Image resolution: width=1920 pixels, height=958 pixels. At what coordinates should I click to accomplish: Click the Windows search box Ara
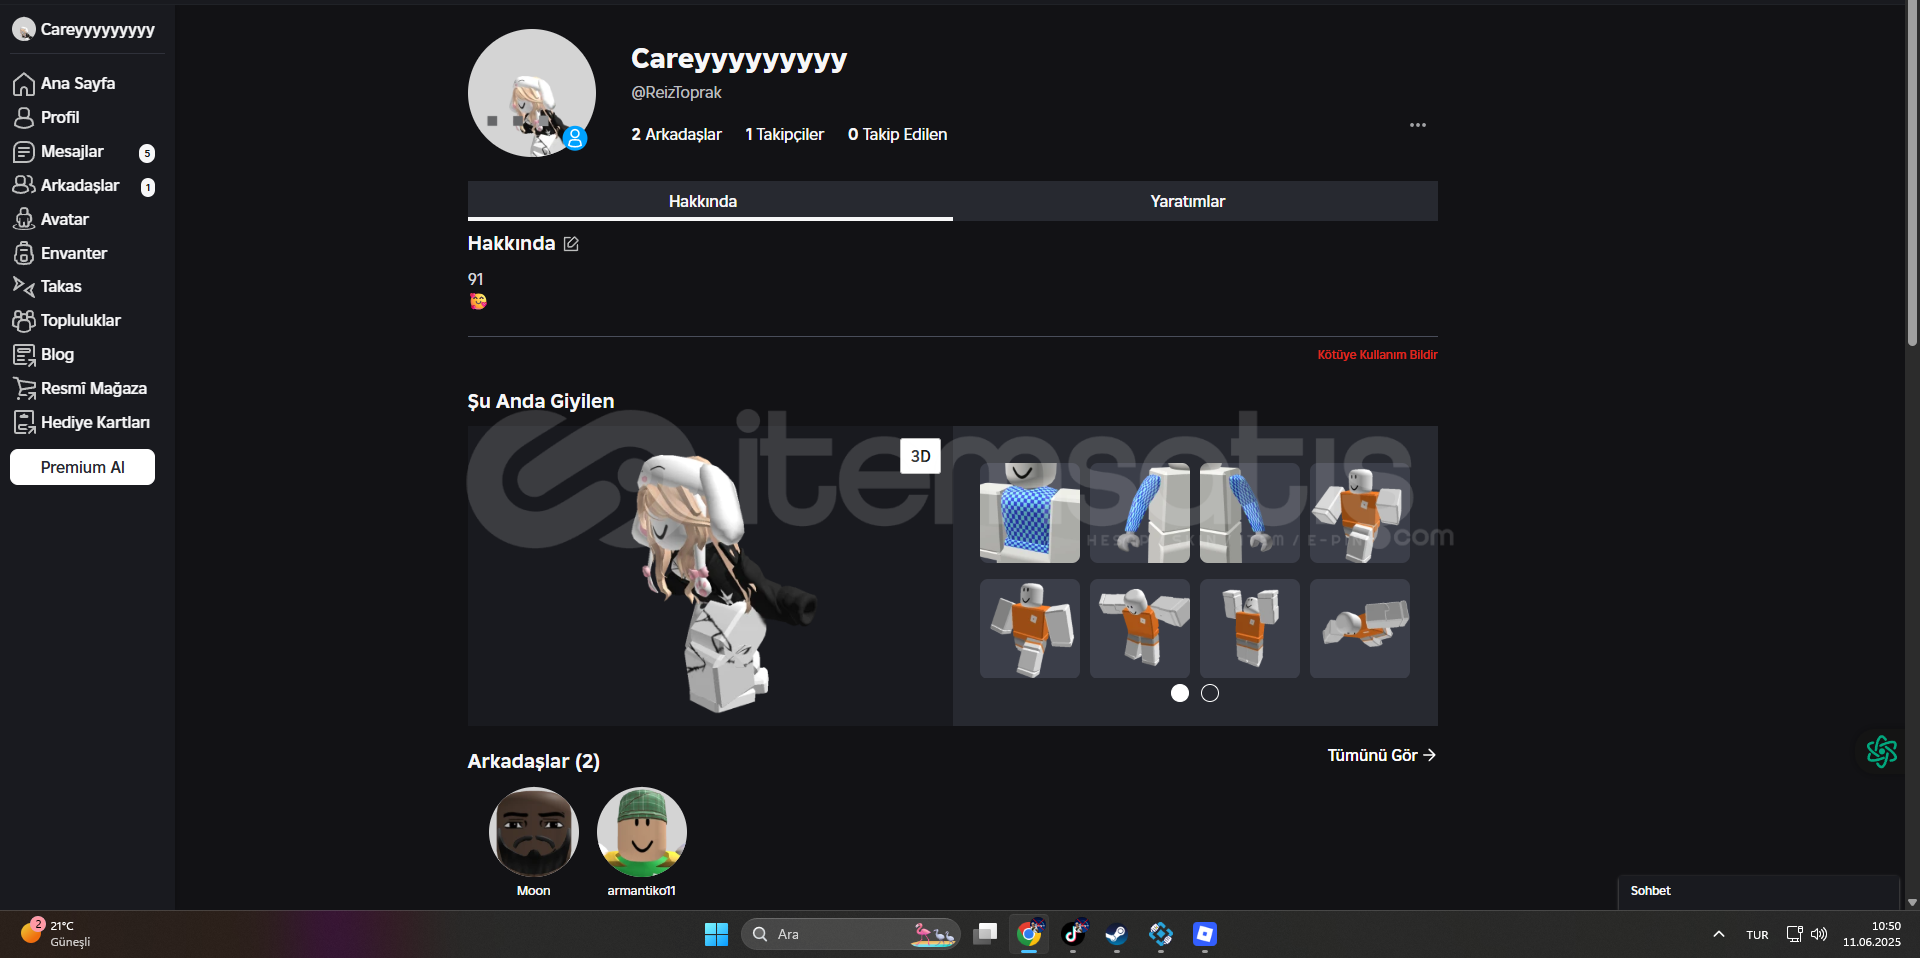coord(850,934)
